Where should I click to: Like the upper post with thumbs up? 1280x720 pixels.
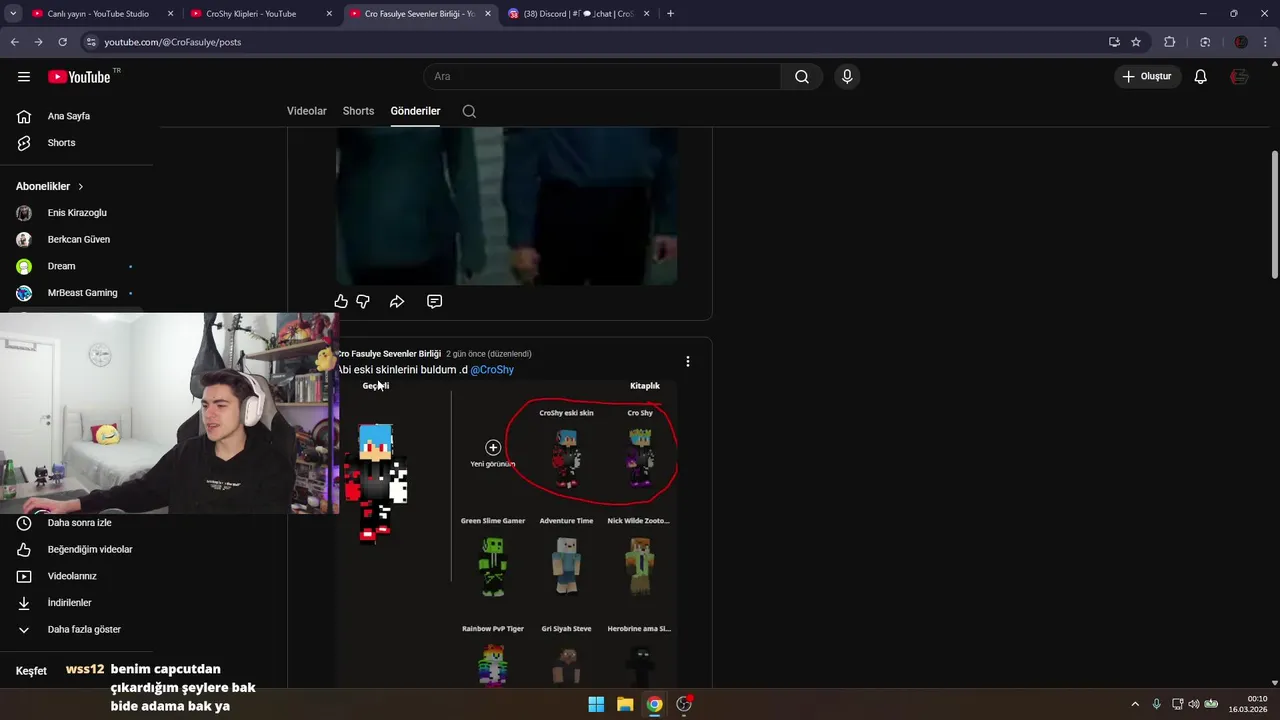tap(341, 301)
